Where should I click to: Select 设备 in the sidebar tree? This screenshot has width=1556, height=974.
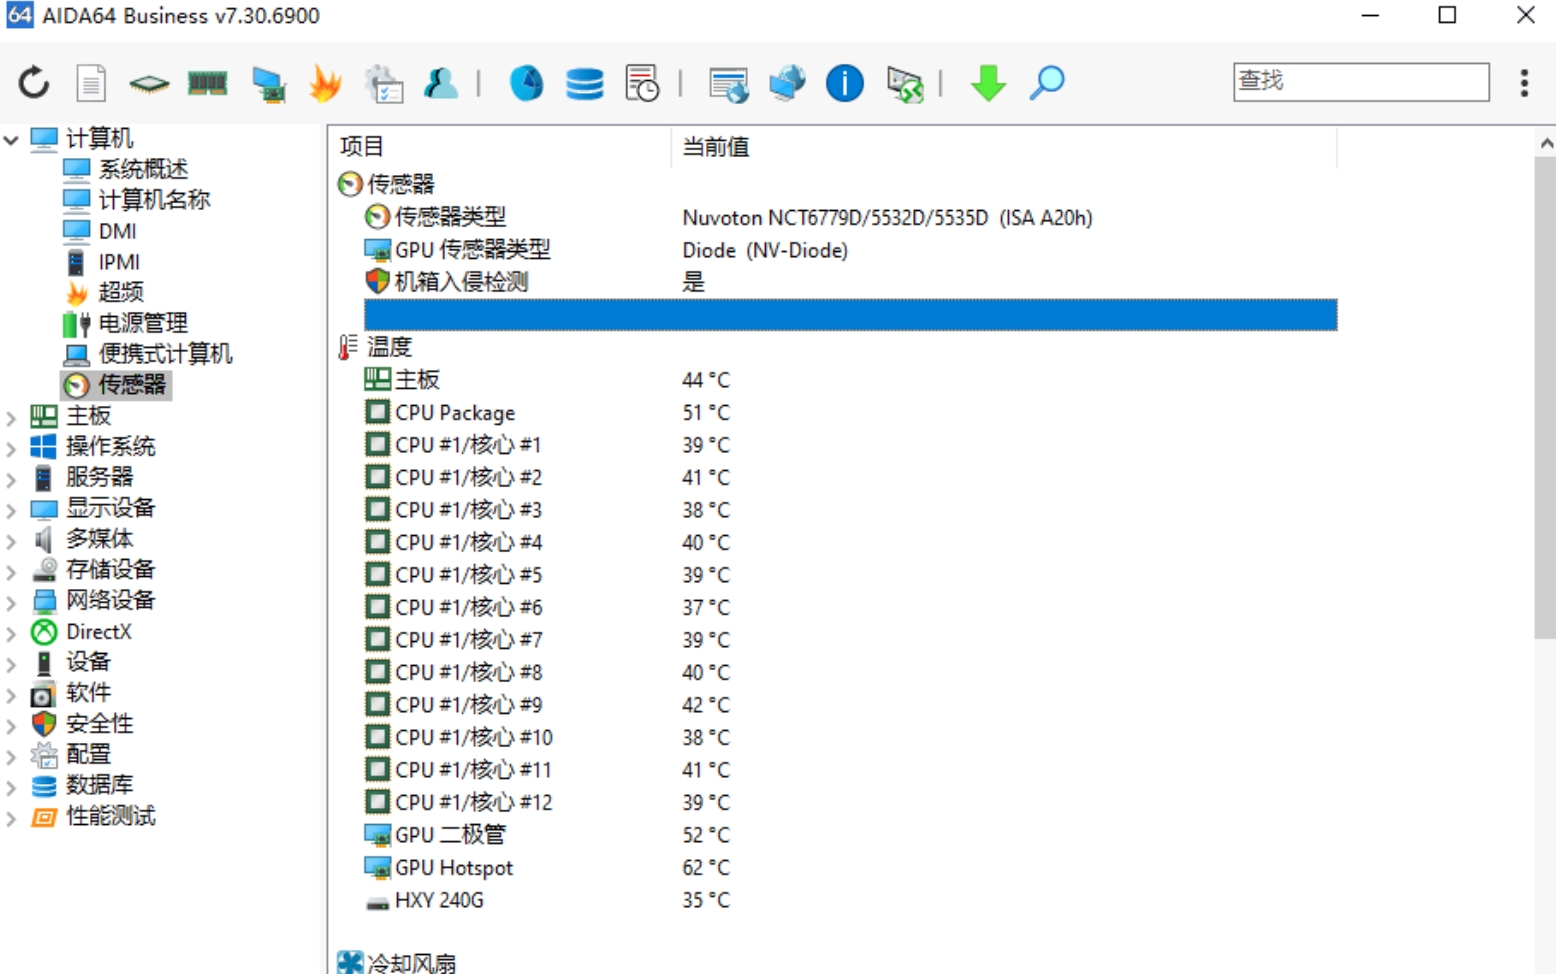click(88, 662)
